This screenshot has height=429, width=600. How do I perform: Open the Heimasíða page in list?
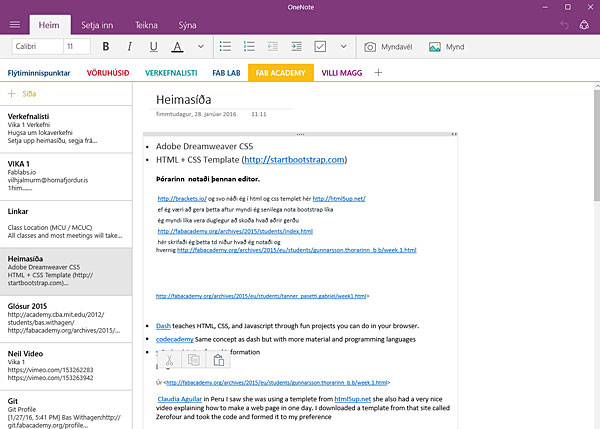(x=66, y=271)
